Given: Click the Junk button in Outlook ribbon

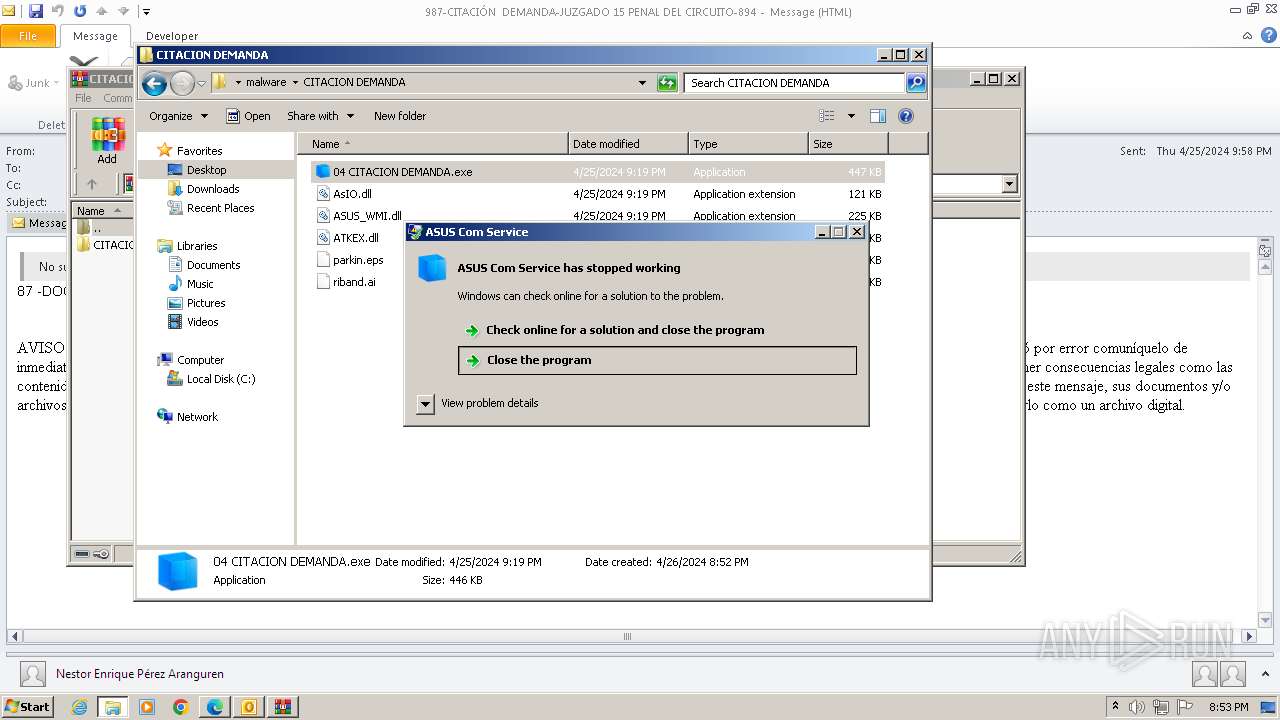Looking at the screenshot, I should tap(35, 83).
